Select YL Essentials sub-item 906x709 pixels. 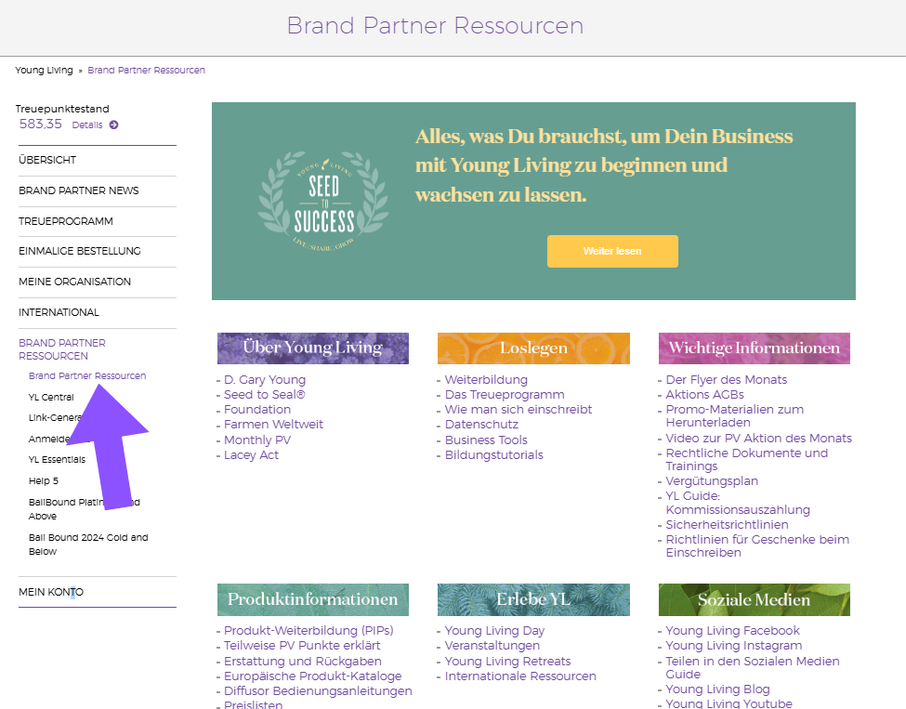tap(57, 459)
